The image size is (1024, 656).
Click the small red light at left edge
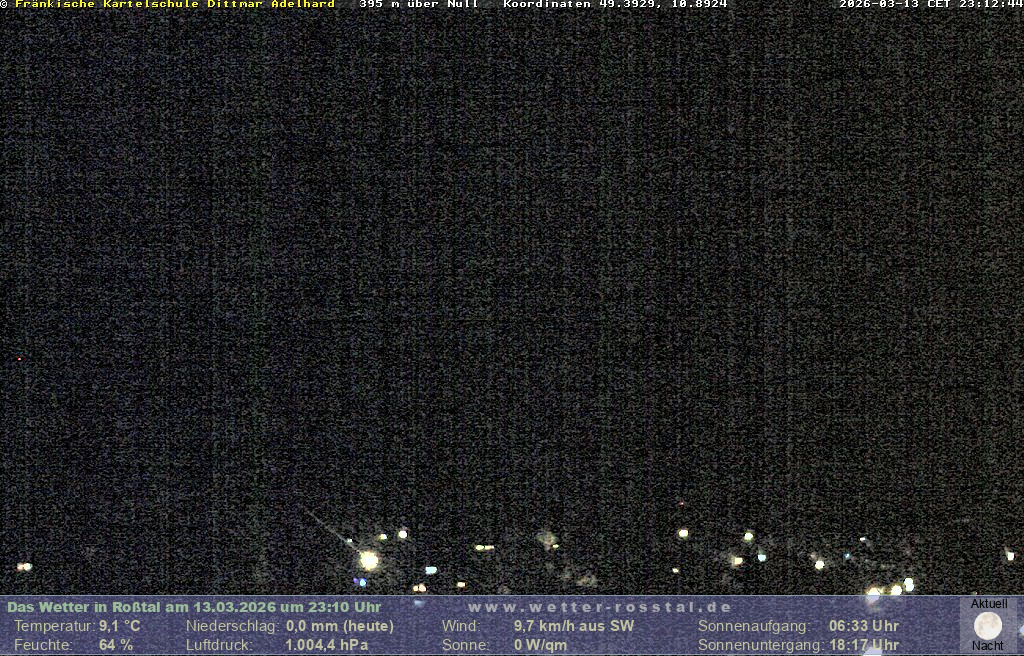point(19,358)
